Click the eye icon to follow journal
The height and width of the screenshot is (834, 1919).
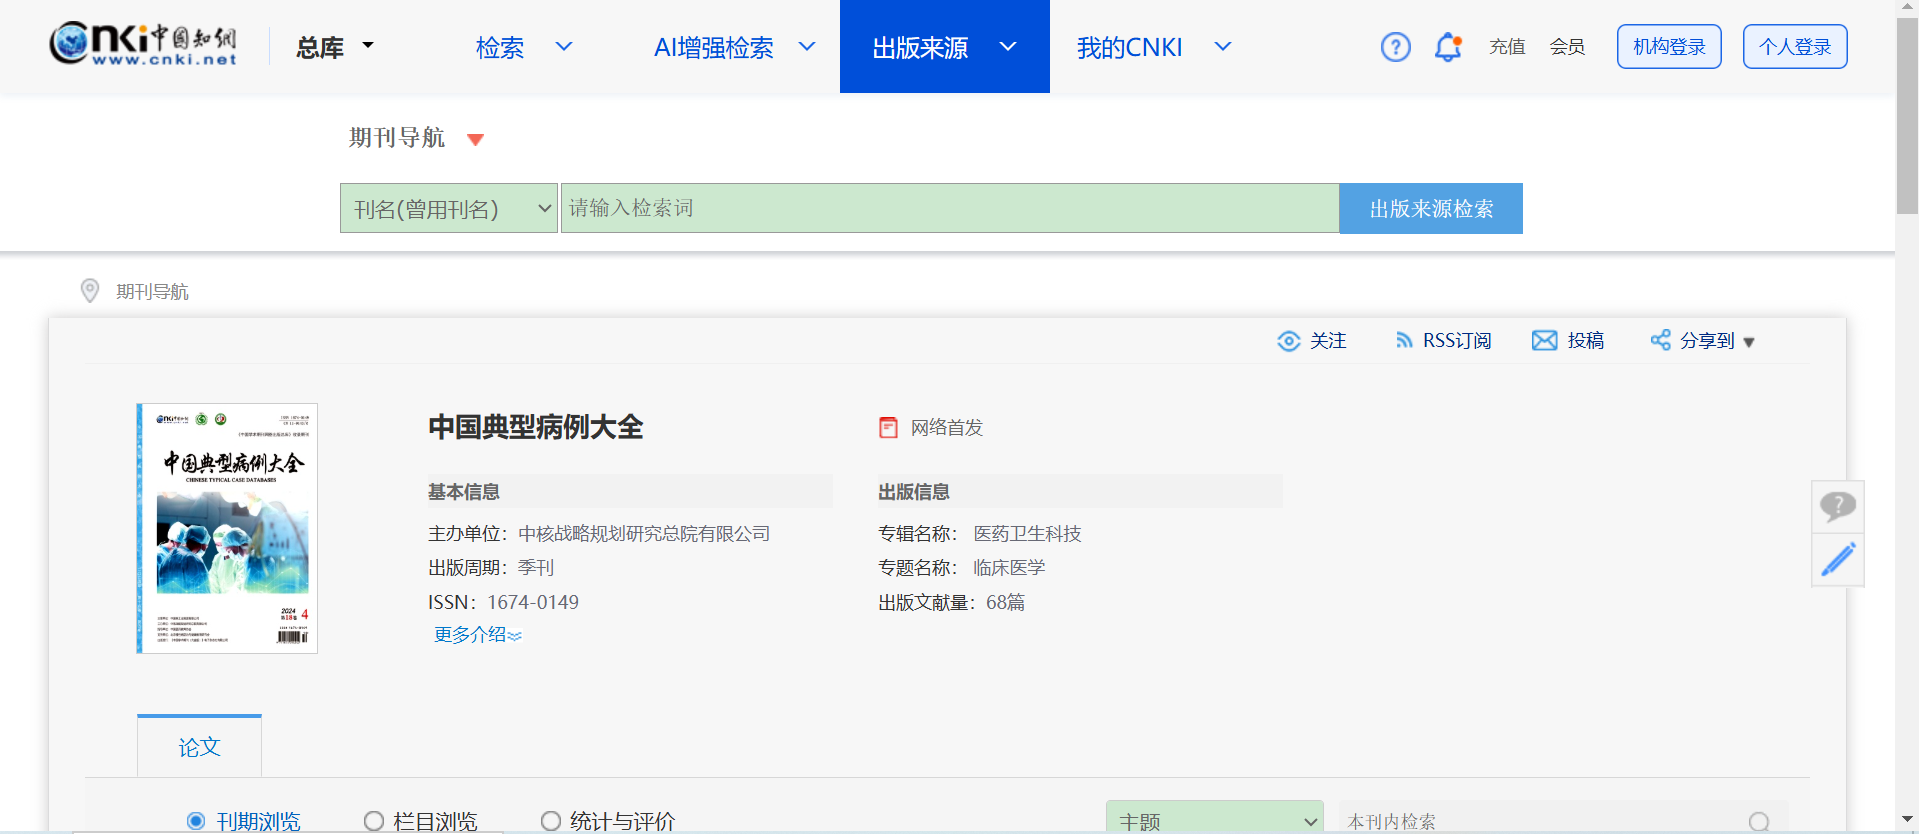click(1289, 341)
